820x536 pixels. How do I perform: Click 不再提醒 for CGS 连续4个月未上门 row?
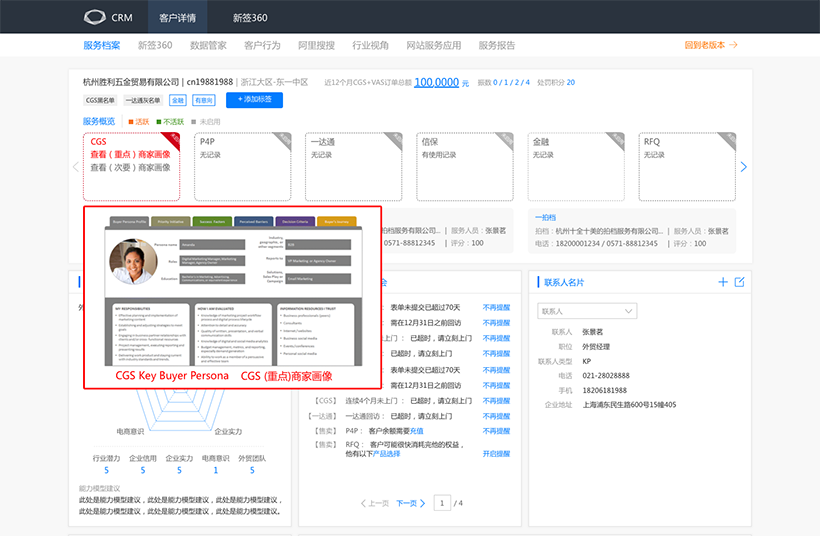coord(496,401)
